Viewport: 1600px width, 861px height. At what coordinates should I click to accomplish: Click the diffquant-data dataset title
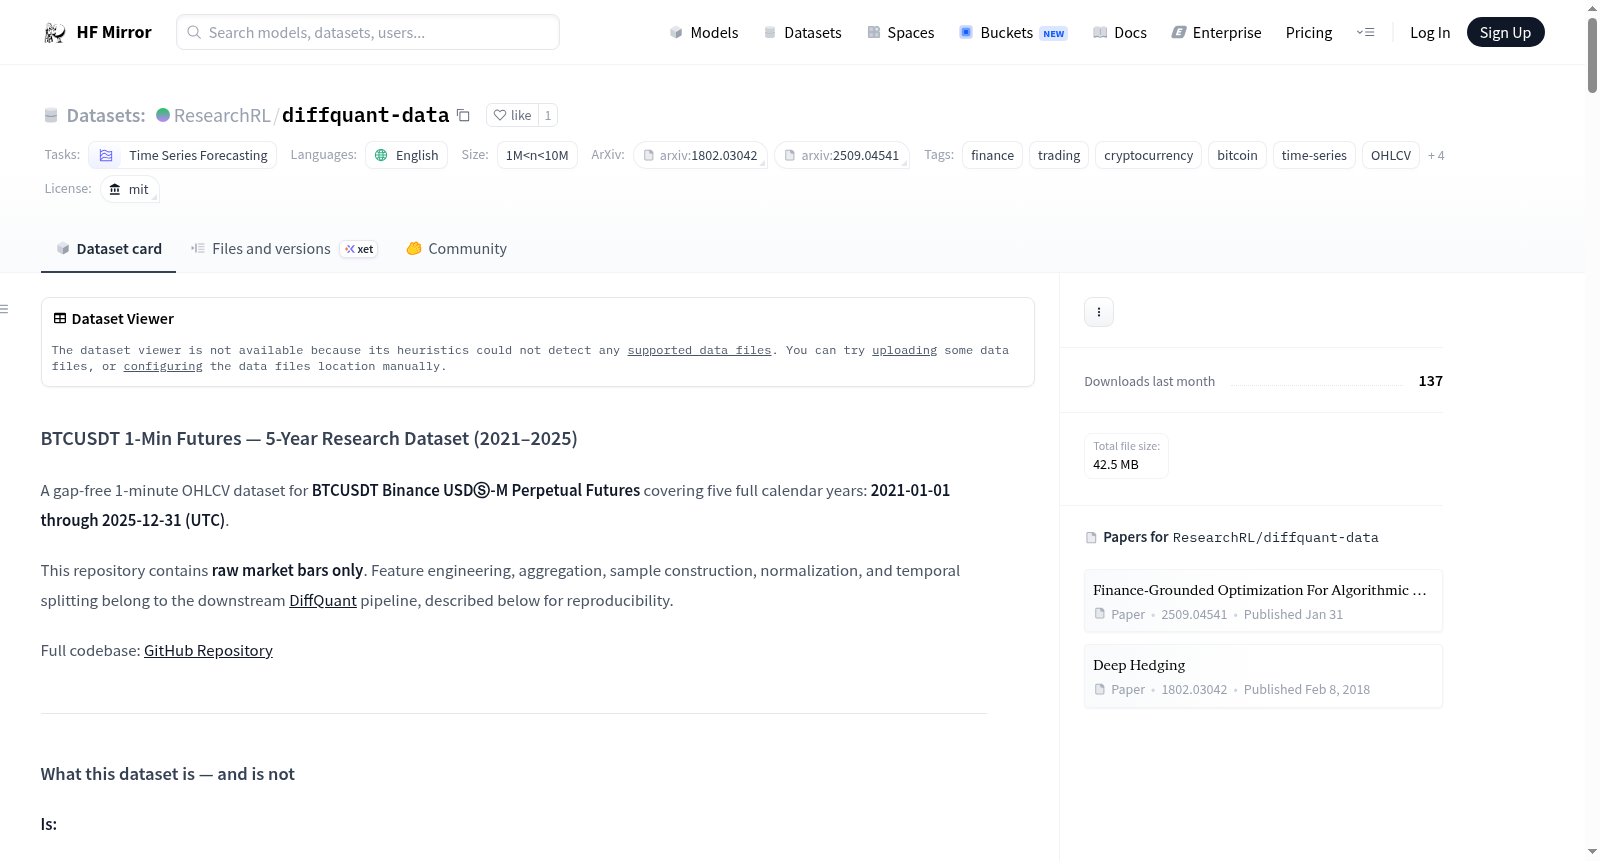(366, 115)
